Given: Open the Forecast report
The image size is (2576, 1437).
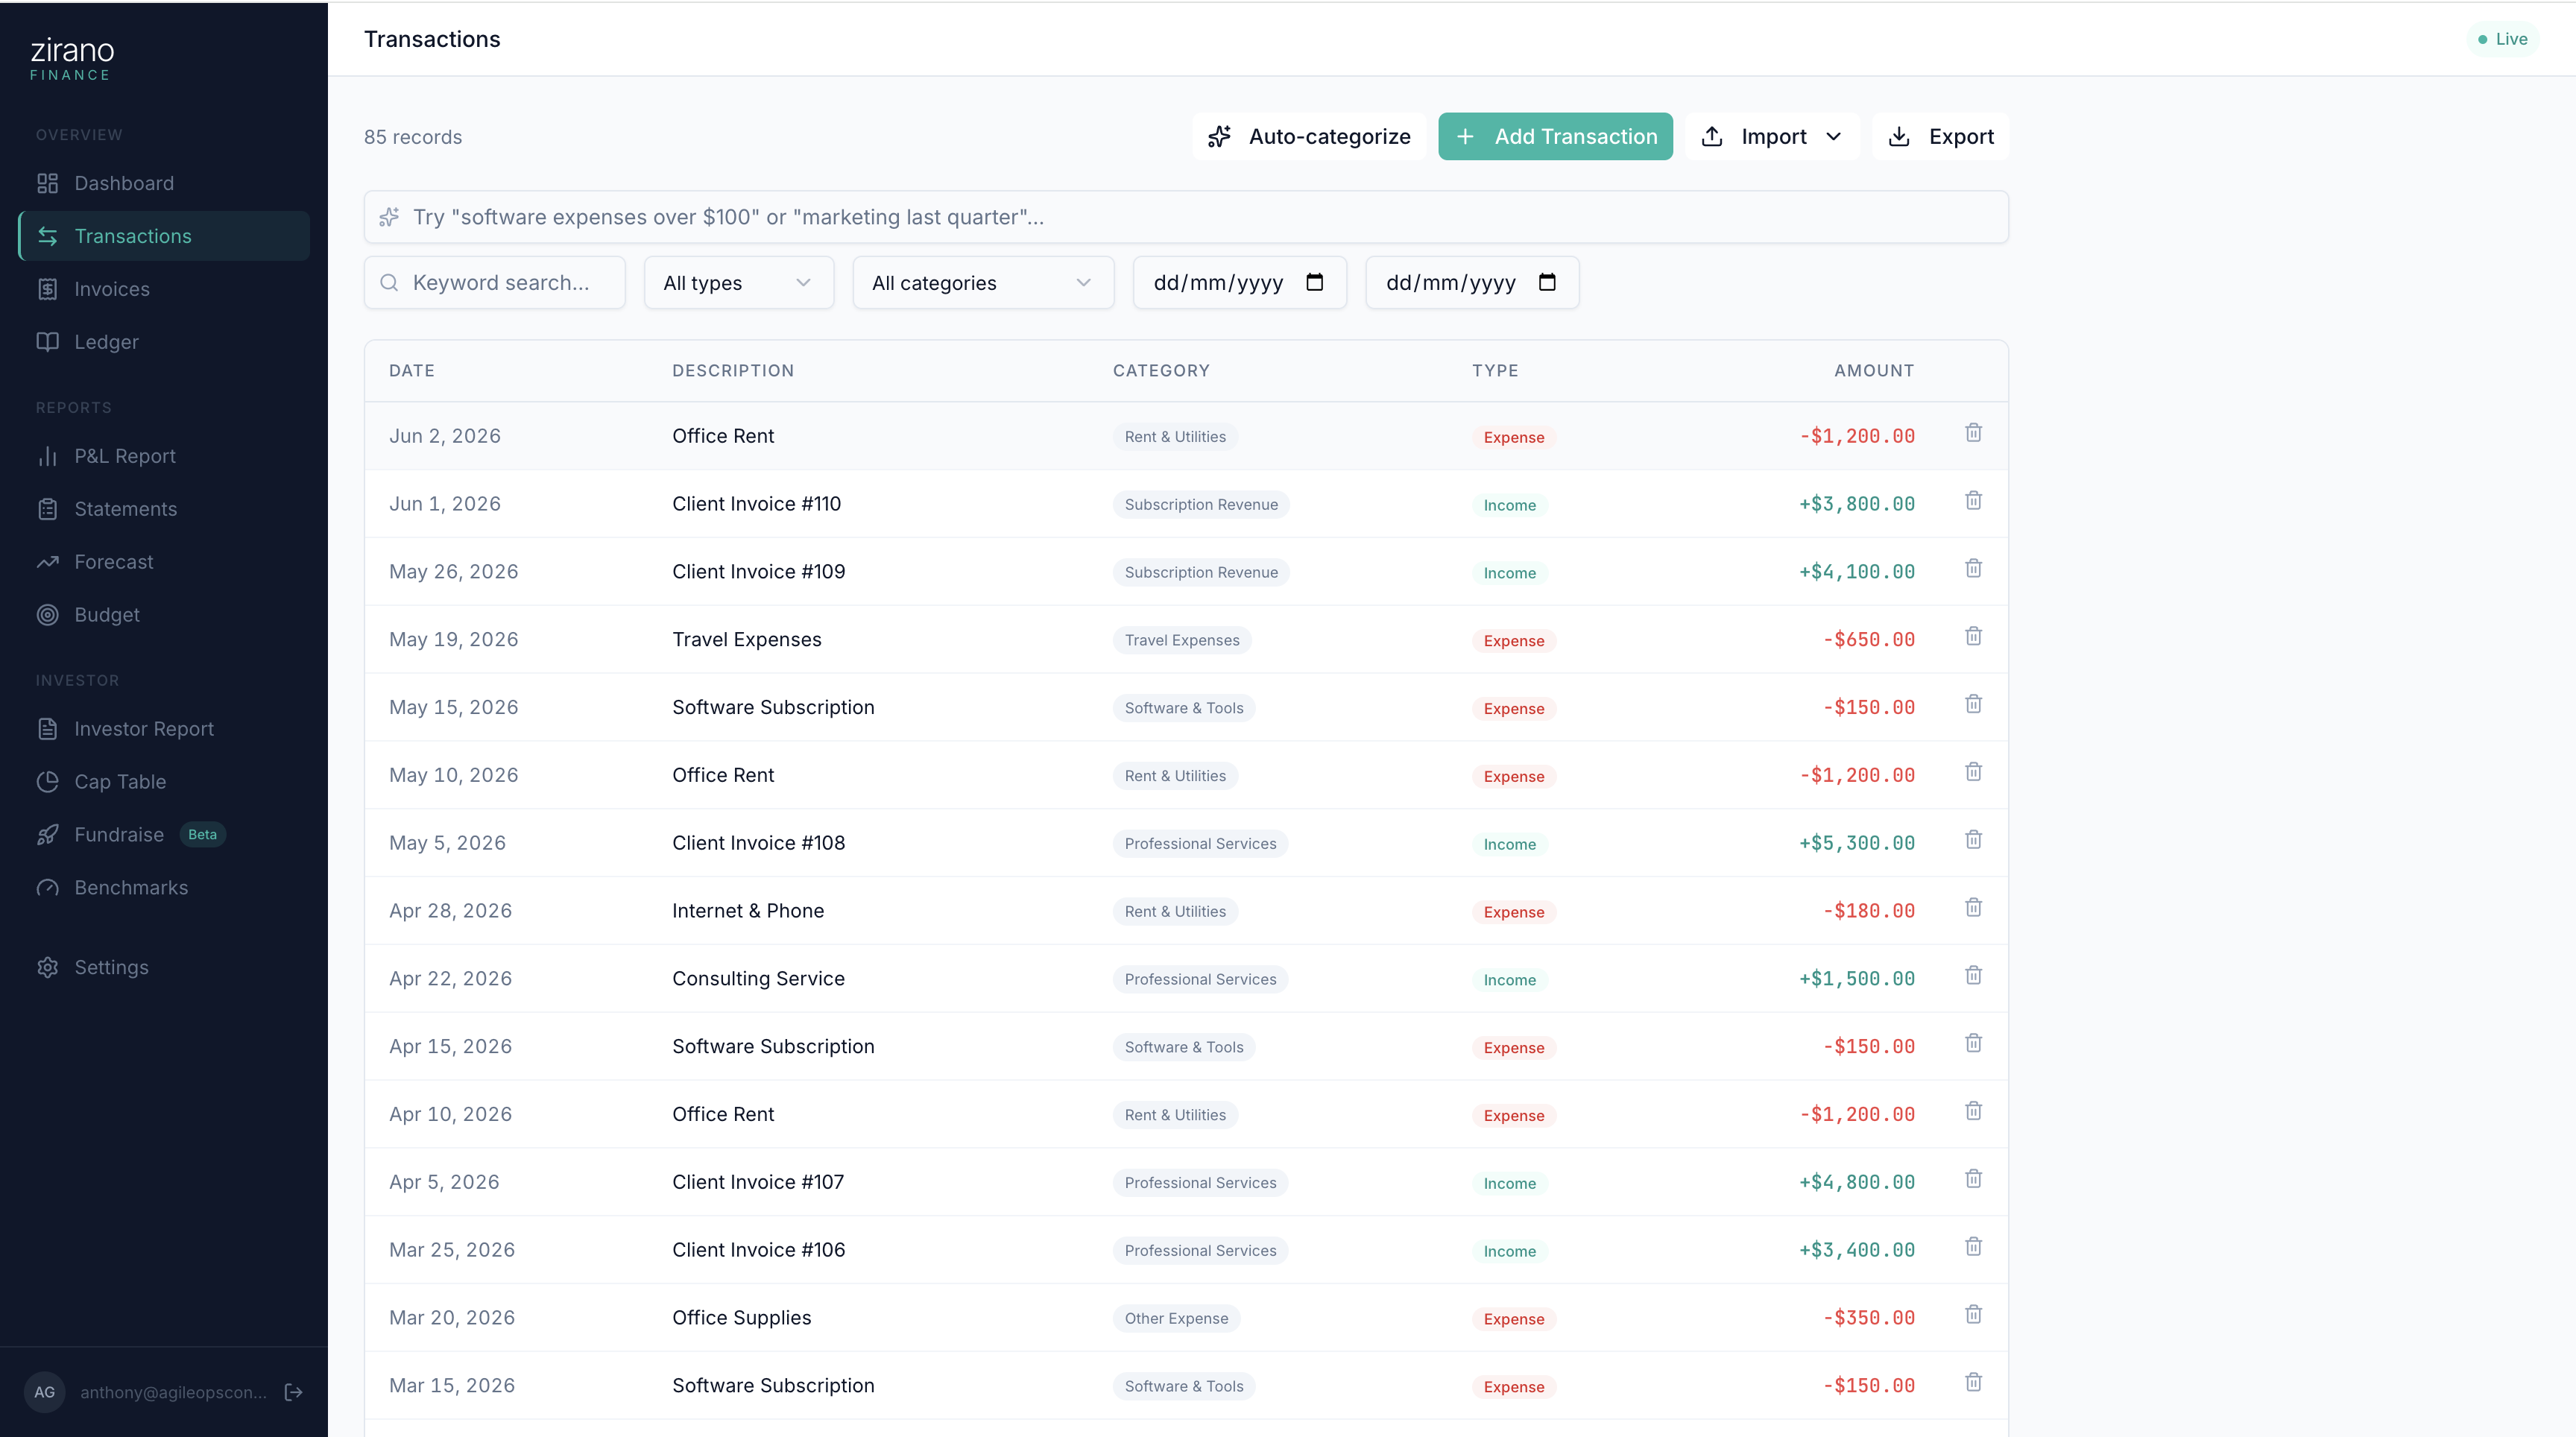Looking at the screenshot, I should point(164,562).
